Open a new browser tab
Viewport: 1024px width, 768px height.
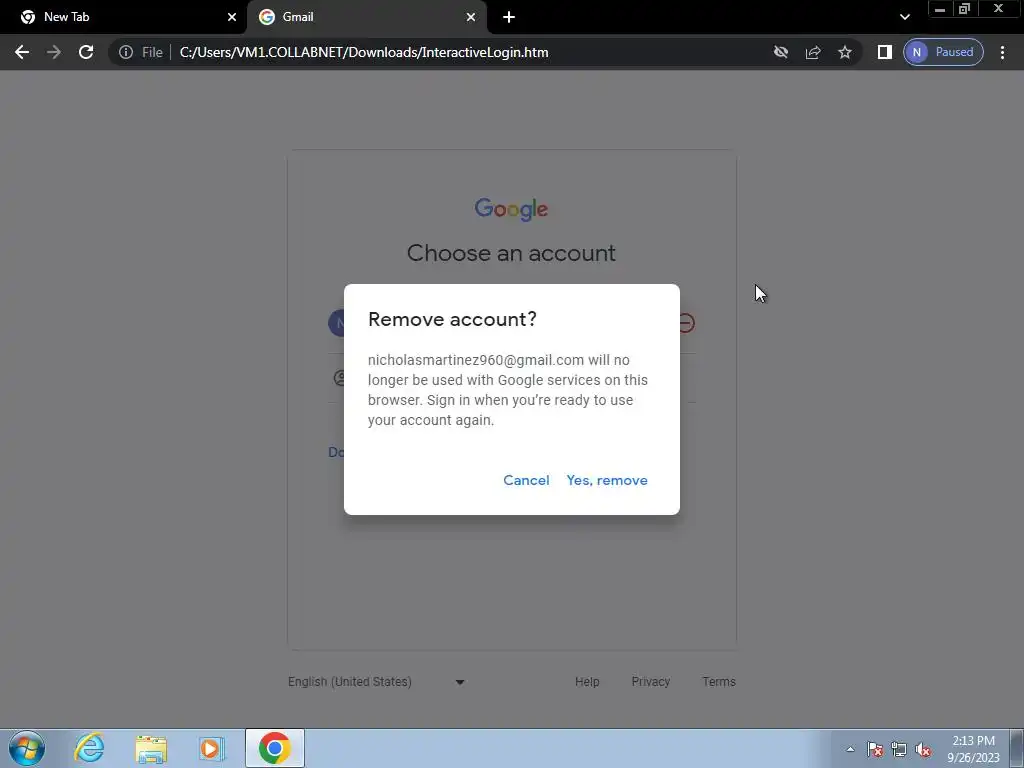pyautogui.click(x=509, y=17)
